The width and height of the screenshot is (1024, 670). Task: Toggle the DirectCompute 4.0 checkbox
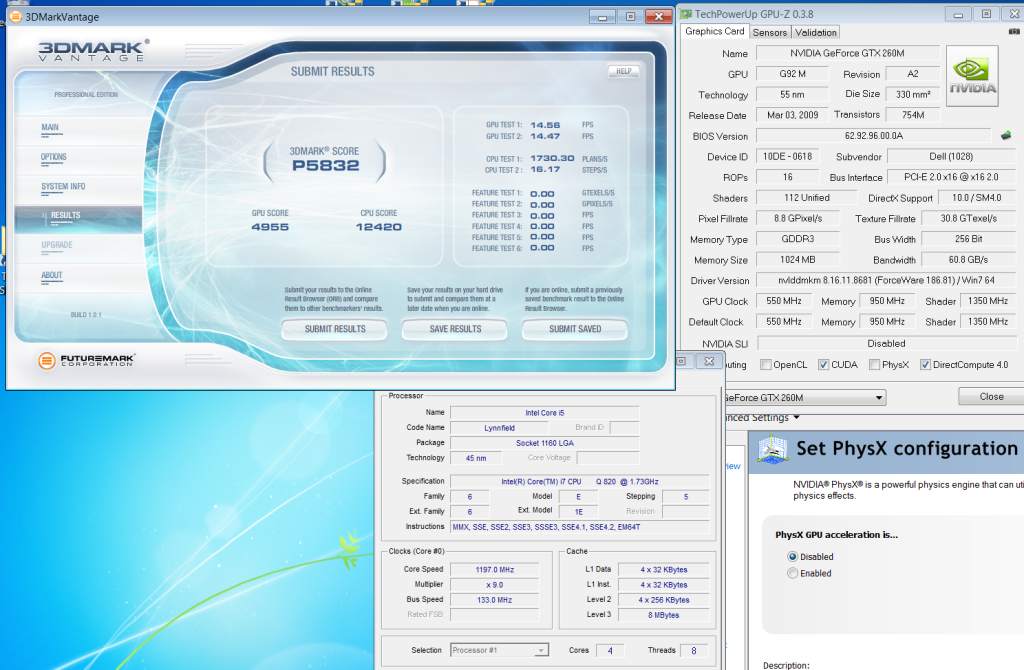coord(925,365)
